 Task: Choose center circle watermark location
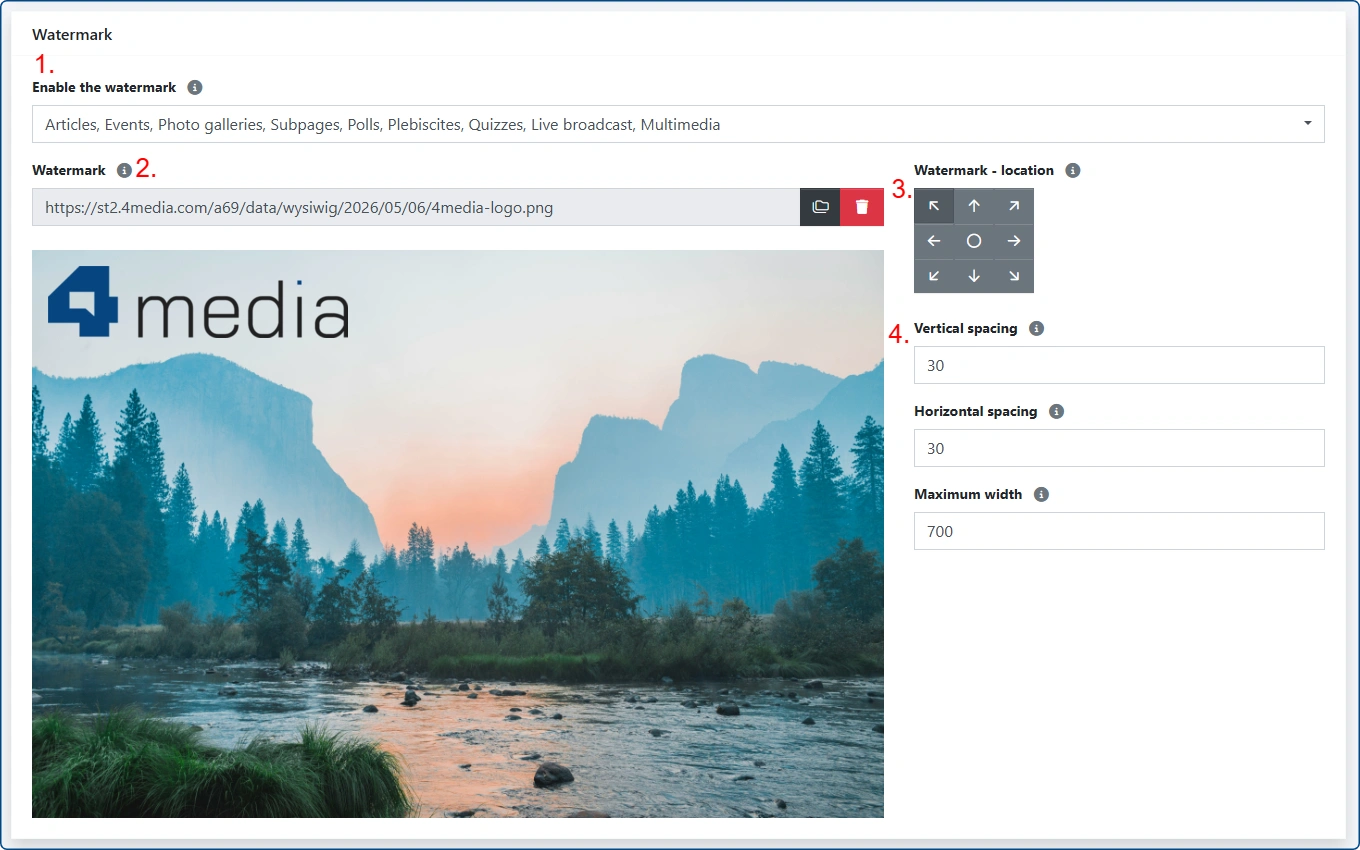coord(974,241)
